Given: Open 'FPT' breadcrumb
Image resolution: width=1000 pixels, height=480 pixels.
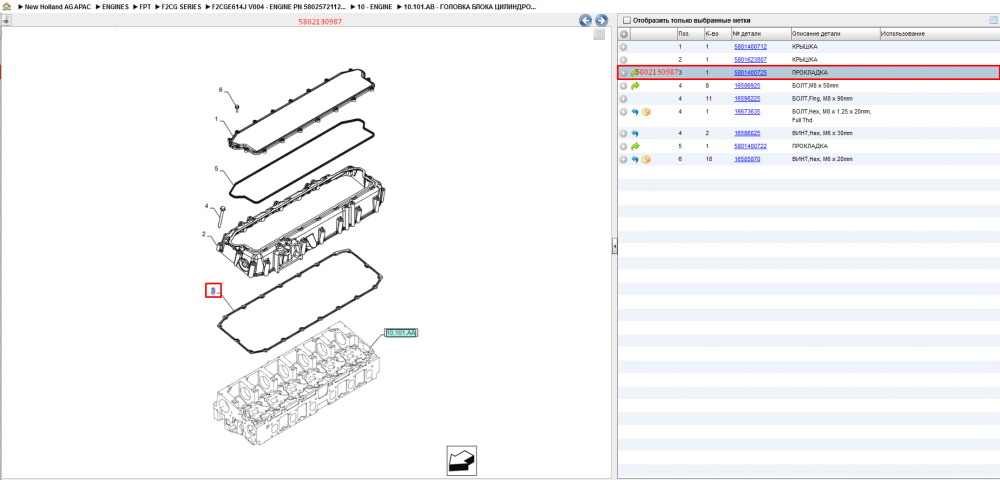Looking at the screenshot, I should click(145, 6).
